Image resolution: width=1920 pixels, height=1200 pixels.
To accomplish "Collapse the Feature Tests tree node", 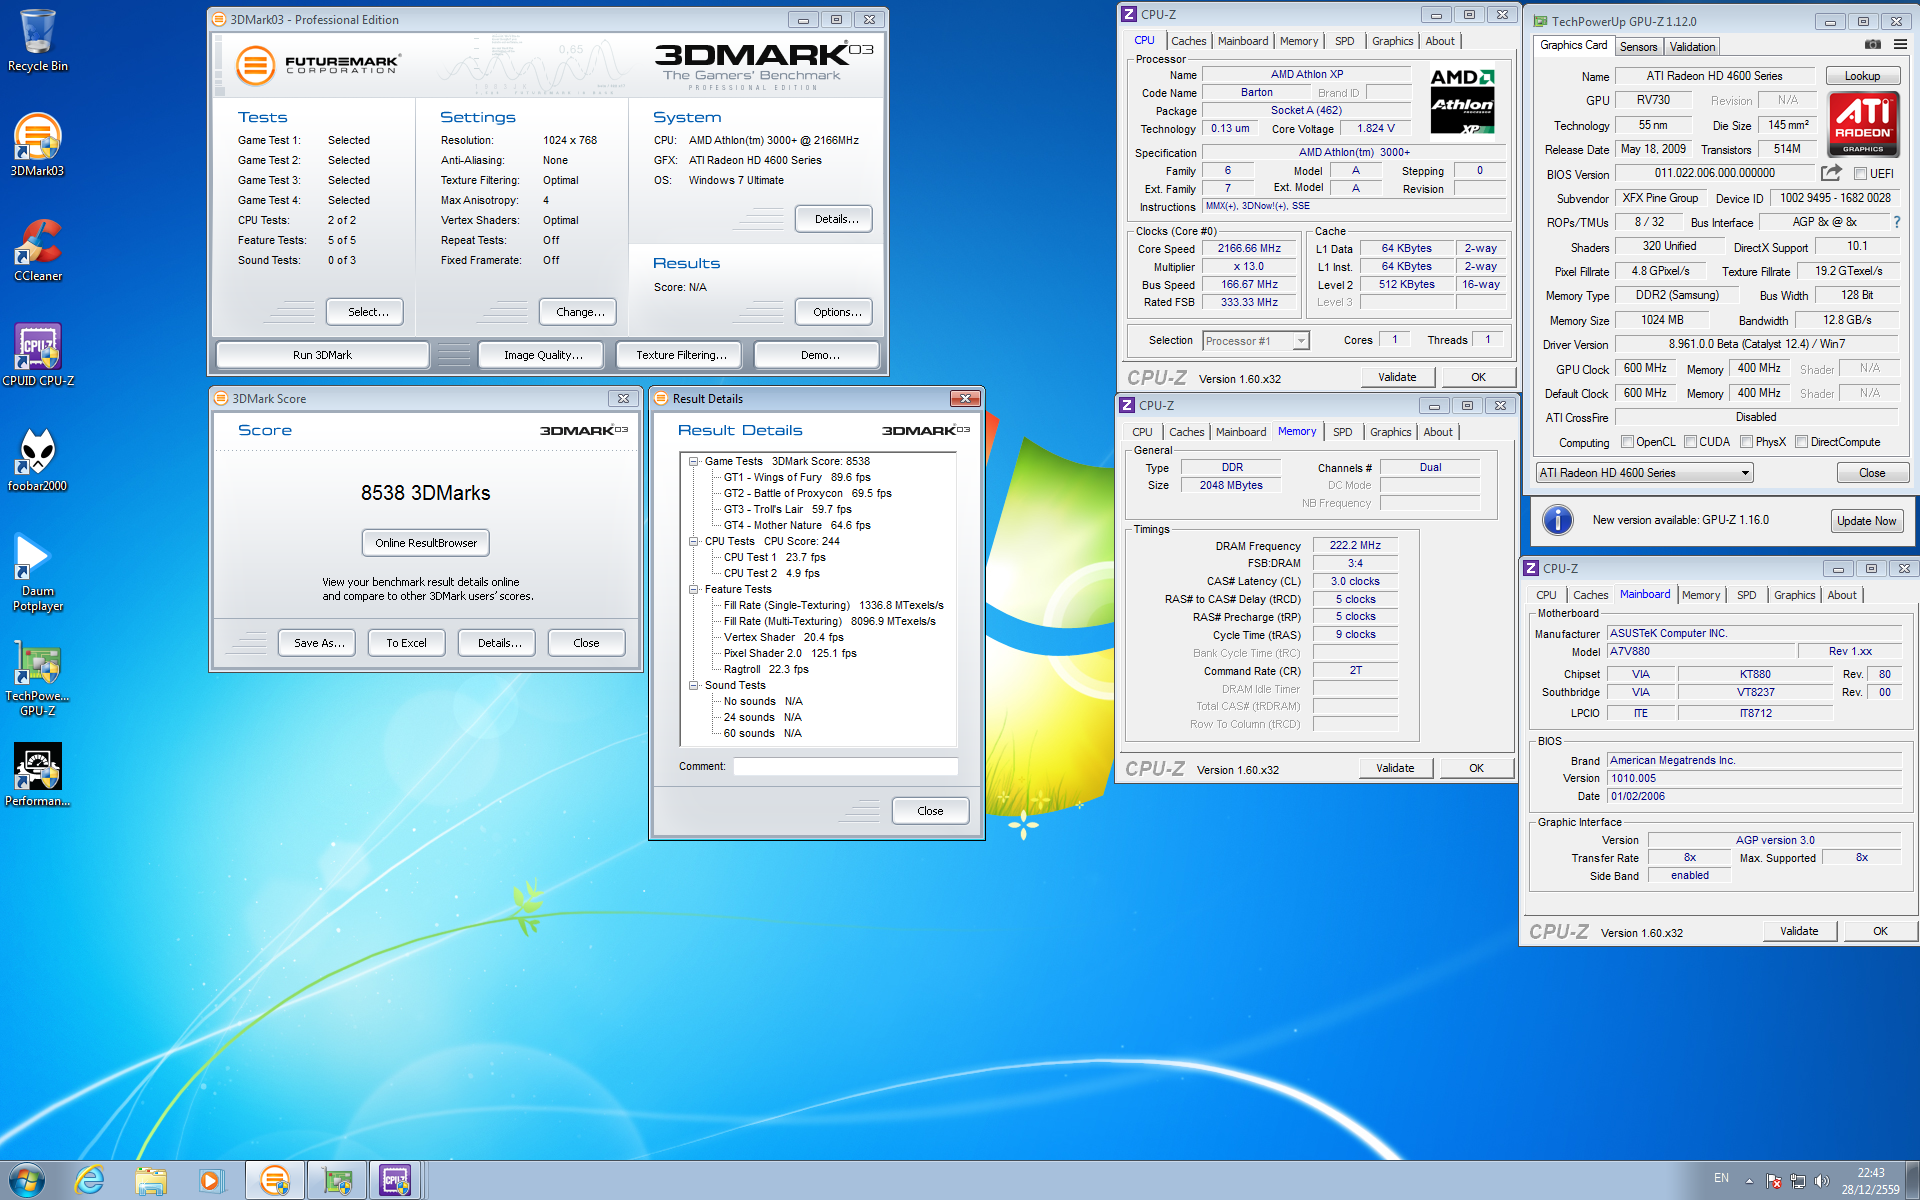I will [693, 589].
